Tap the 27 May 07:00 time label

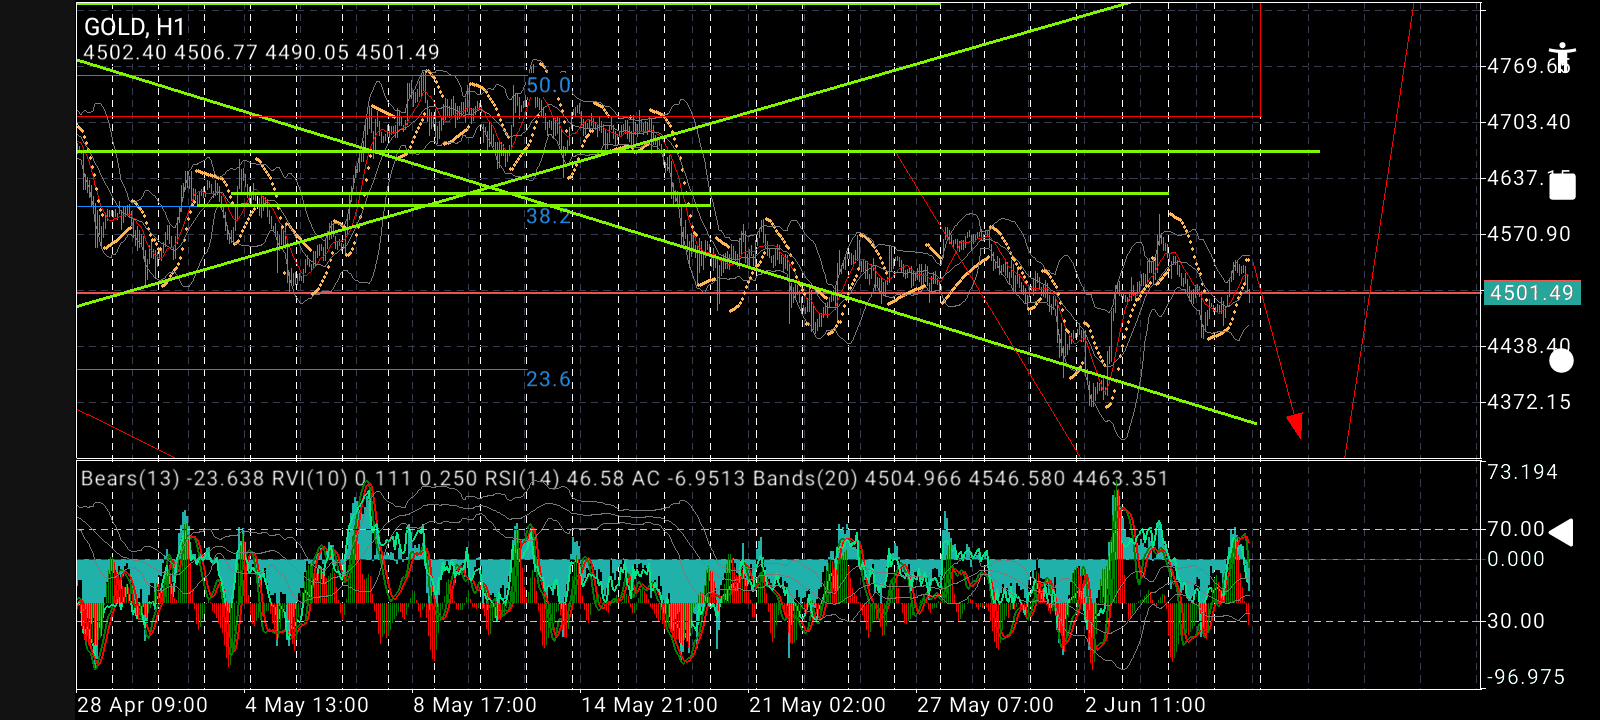[985, 705]
